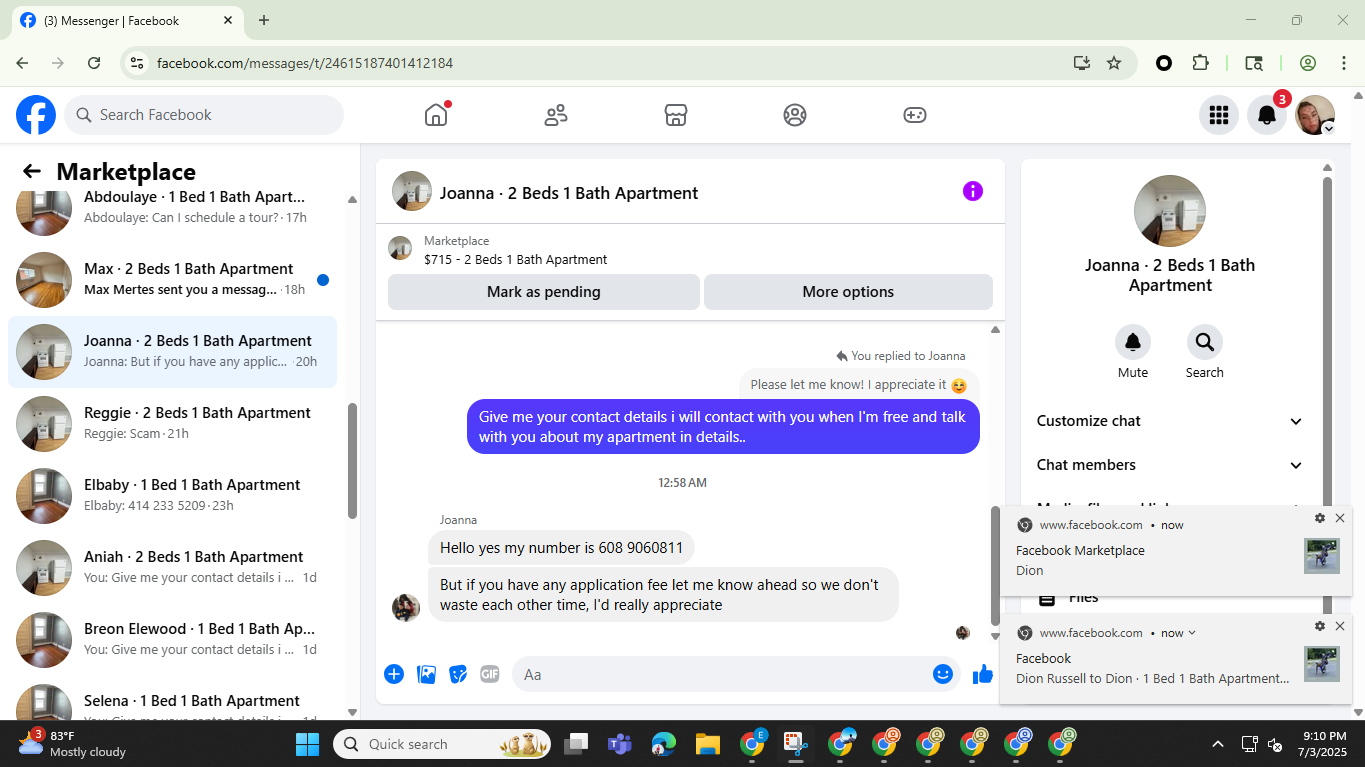Open the Groups icon in top navigation
The height and width of the screenshot is (767, 1365).
795,115
